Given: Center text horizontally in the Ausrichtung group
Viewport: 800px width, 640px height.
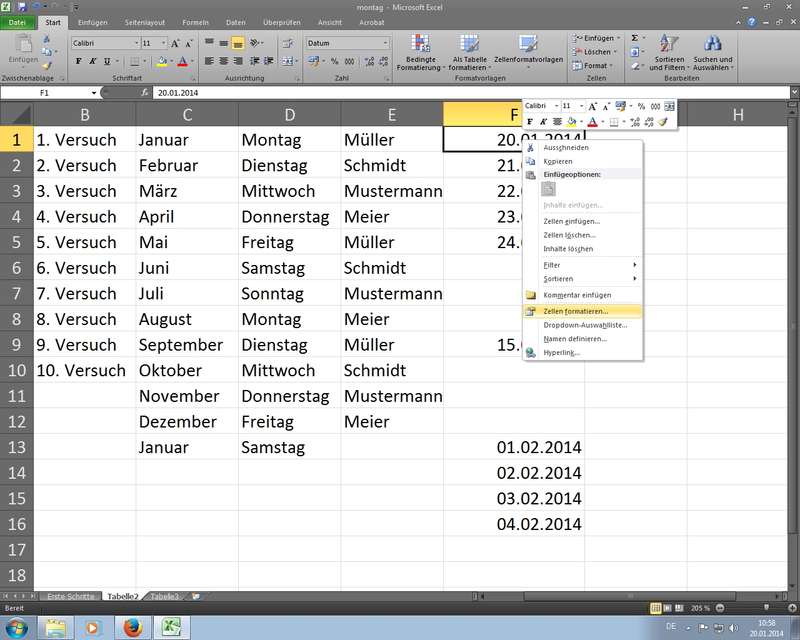Looking at the screenshot, I should [223, 61].
